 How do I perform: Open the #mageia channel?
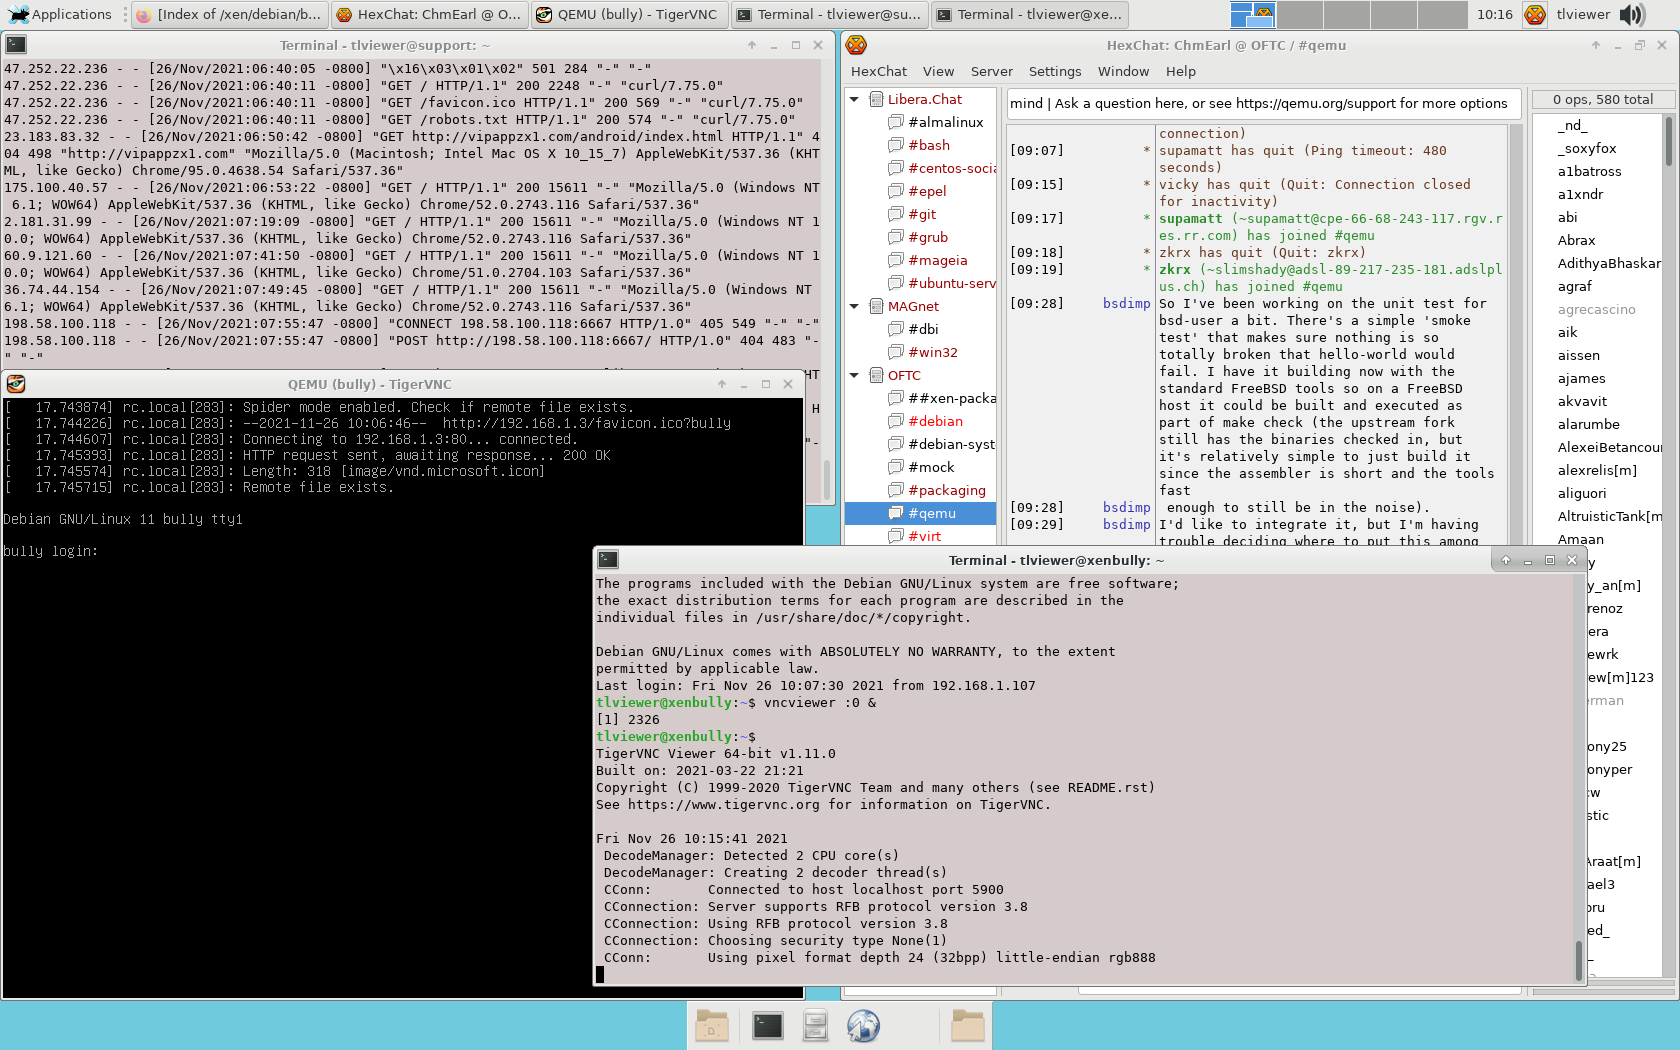[937, 260]
